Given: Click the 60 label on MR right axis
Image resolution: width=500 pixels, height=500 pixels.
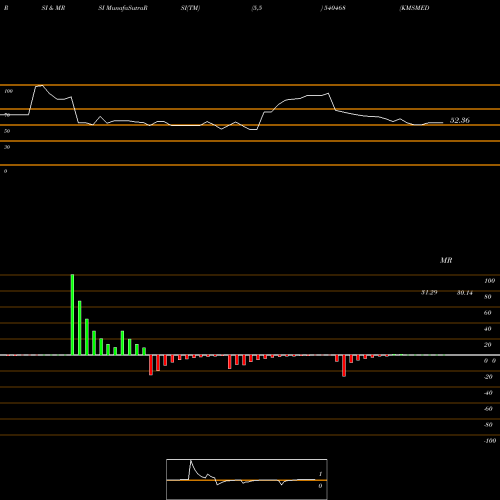Looking at the screenshot, I should (x=488, y=313).
